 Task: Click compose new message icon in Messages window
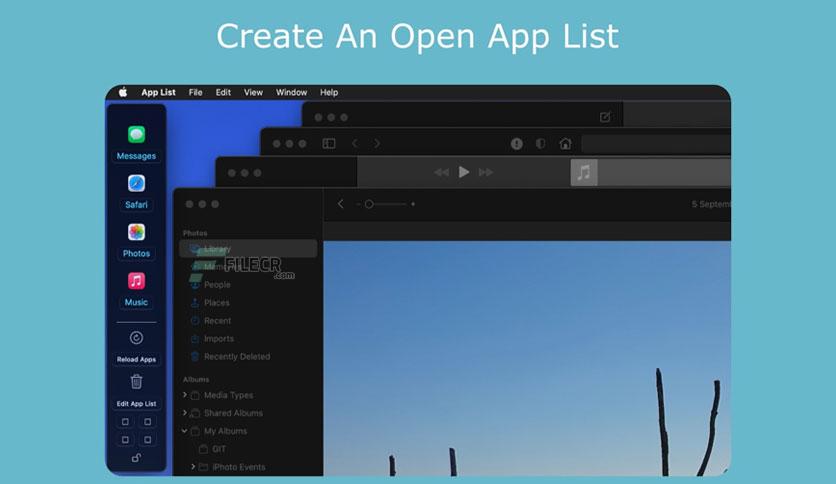tap(605, 117)
